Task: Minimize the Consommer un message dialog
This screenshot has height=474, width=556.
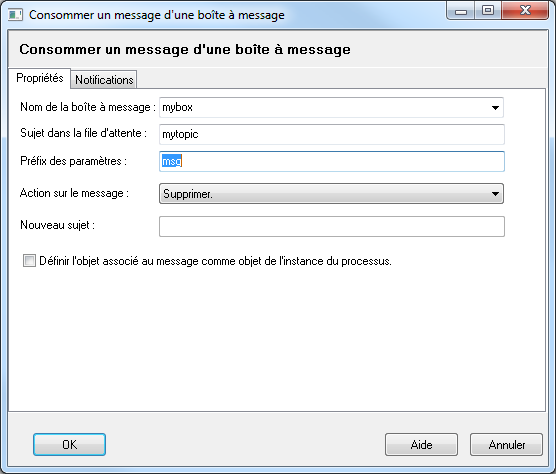Action: [x=461, y=11]
